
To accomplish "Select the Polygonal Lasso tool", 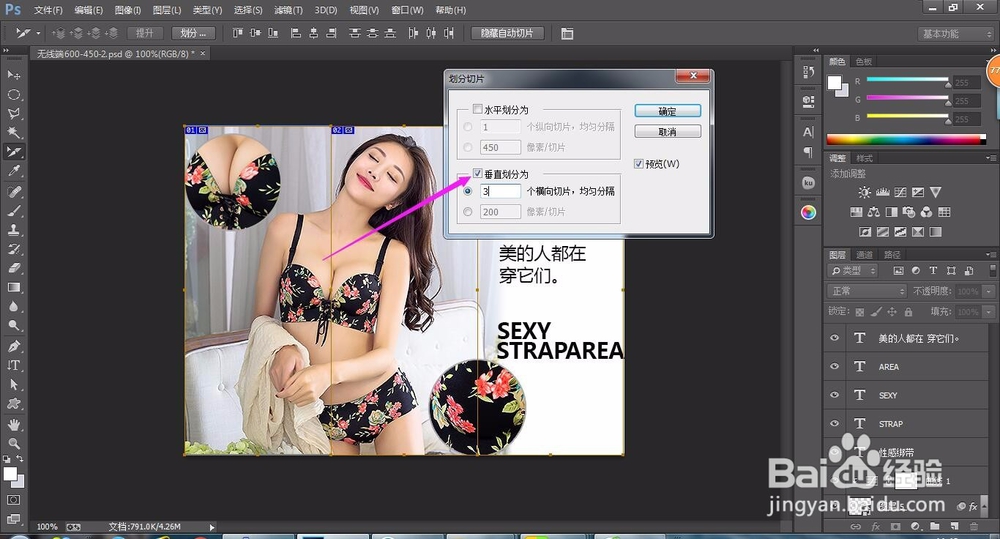I will (x=13, y=114).
